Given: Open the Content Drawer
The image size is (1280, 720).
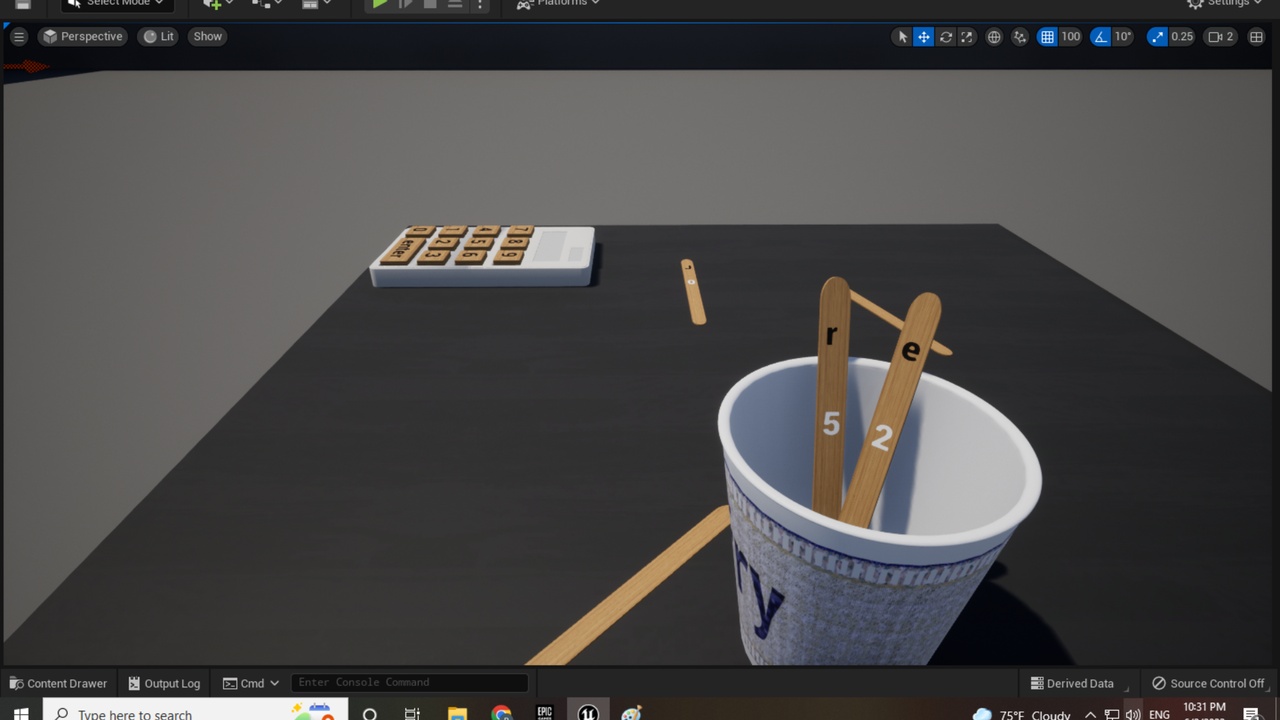Looking at the screenshot, I should pyautogui.click(x=58, y=683).
